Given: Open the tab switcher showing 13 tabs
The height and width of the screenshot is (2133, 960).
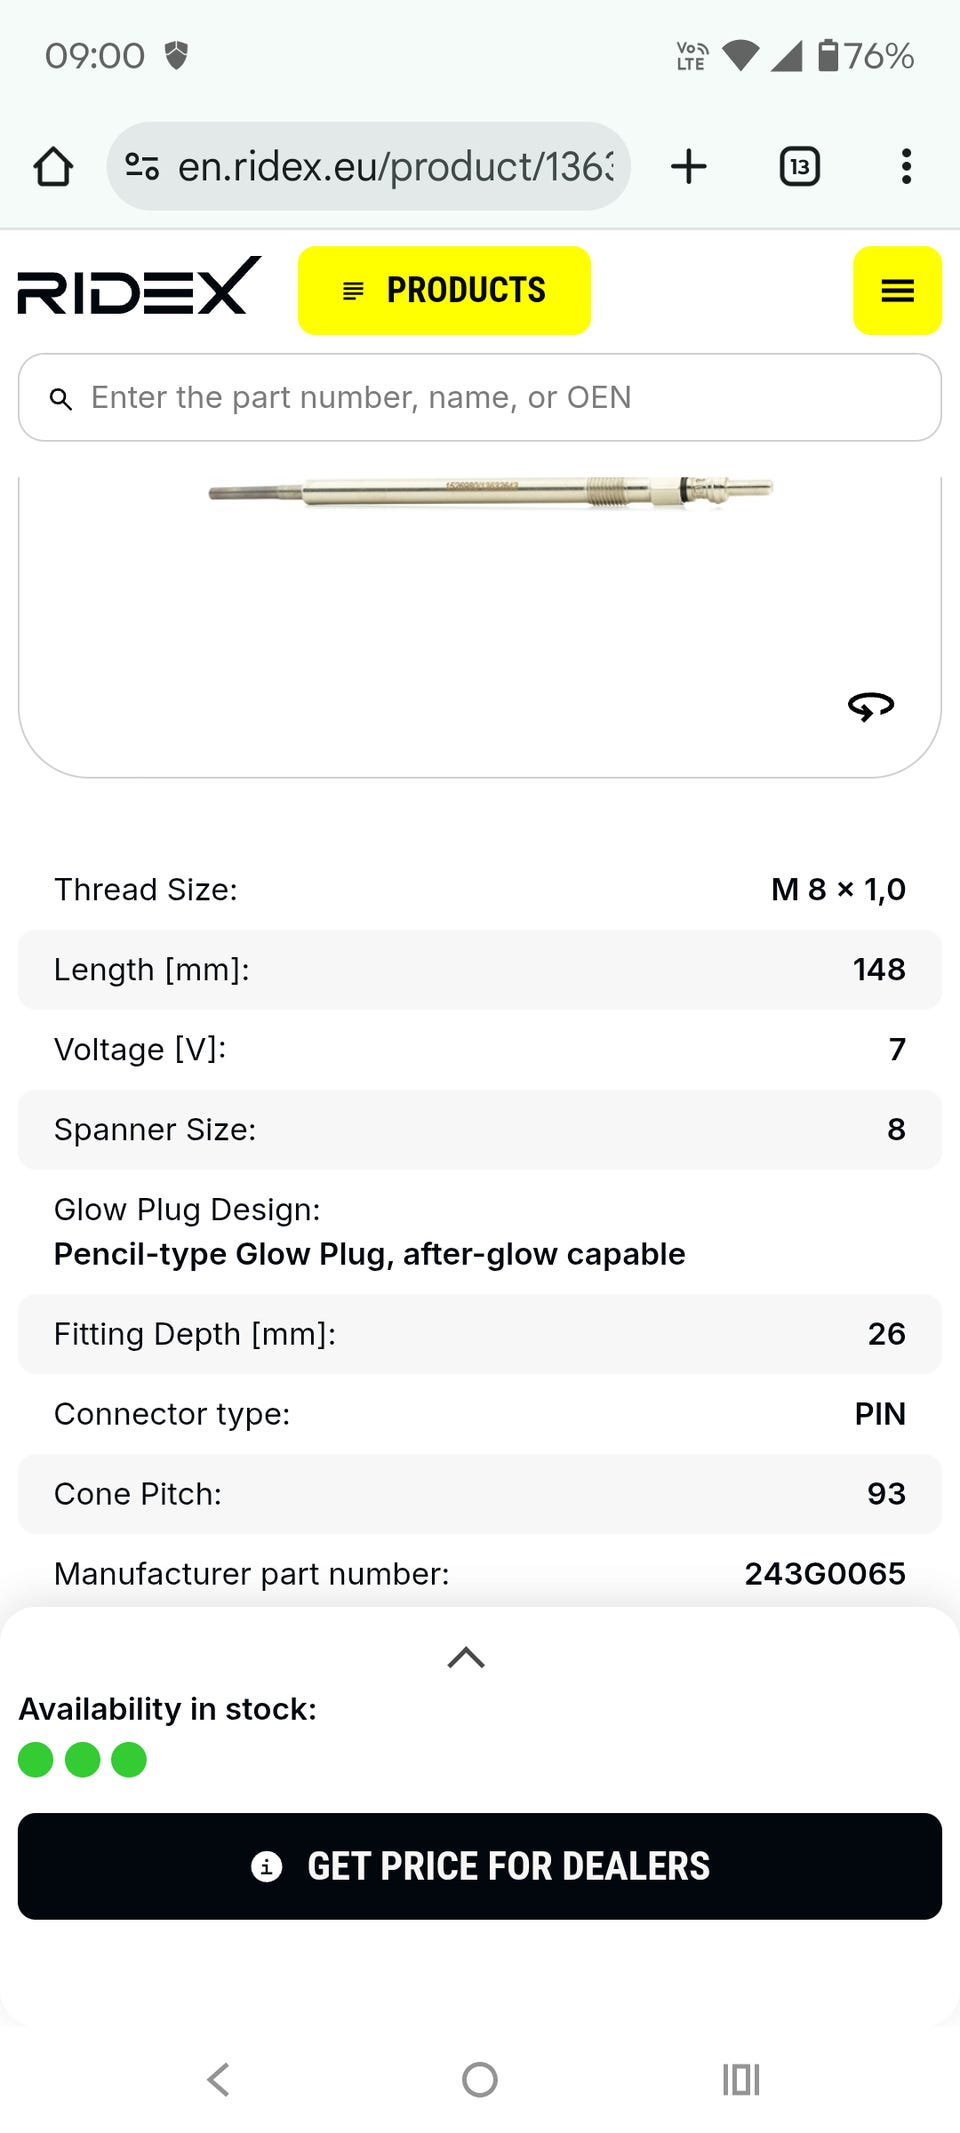Looking at the screenshot, I should [x=799, y=166].
